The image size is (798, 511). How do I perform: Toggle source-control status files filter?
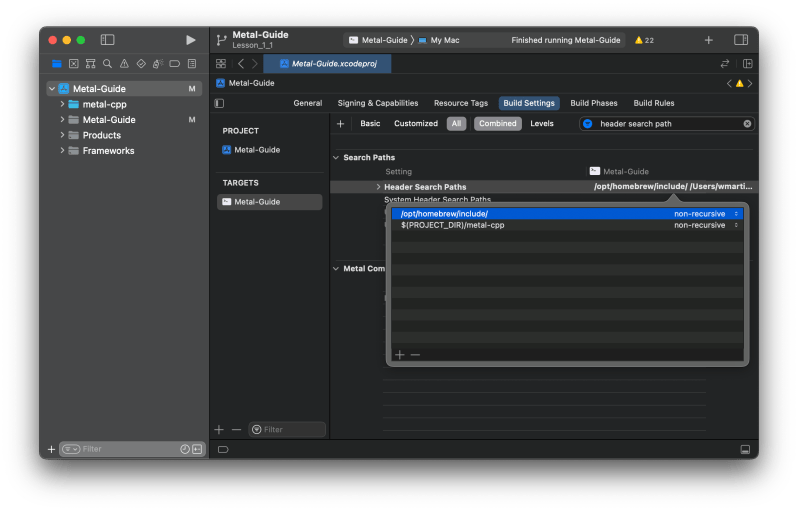pyautogui.click(x=197, y=449)
